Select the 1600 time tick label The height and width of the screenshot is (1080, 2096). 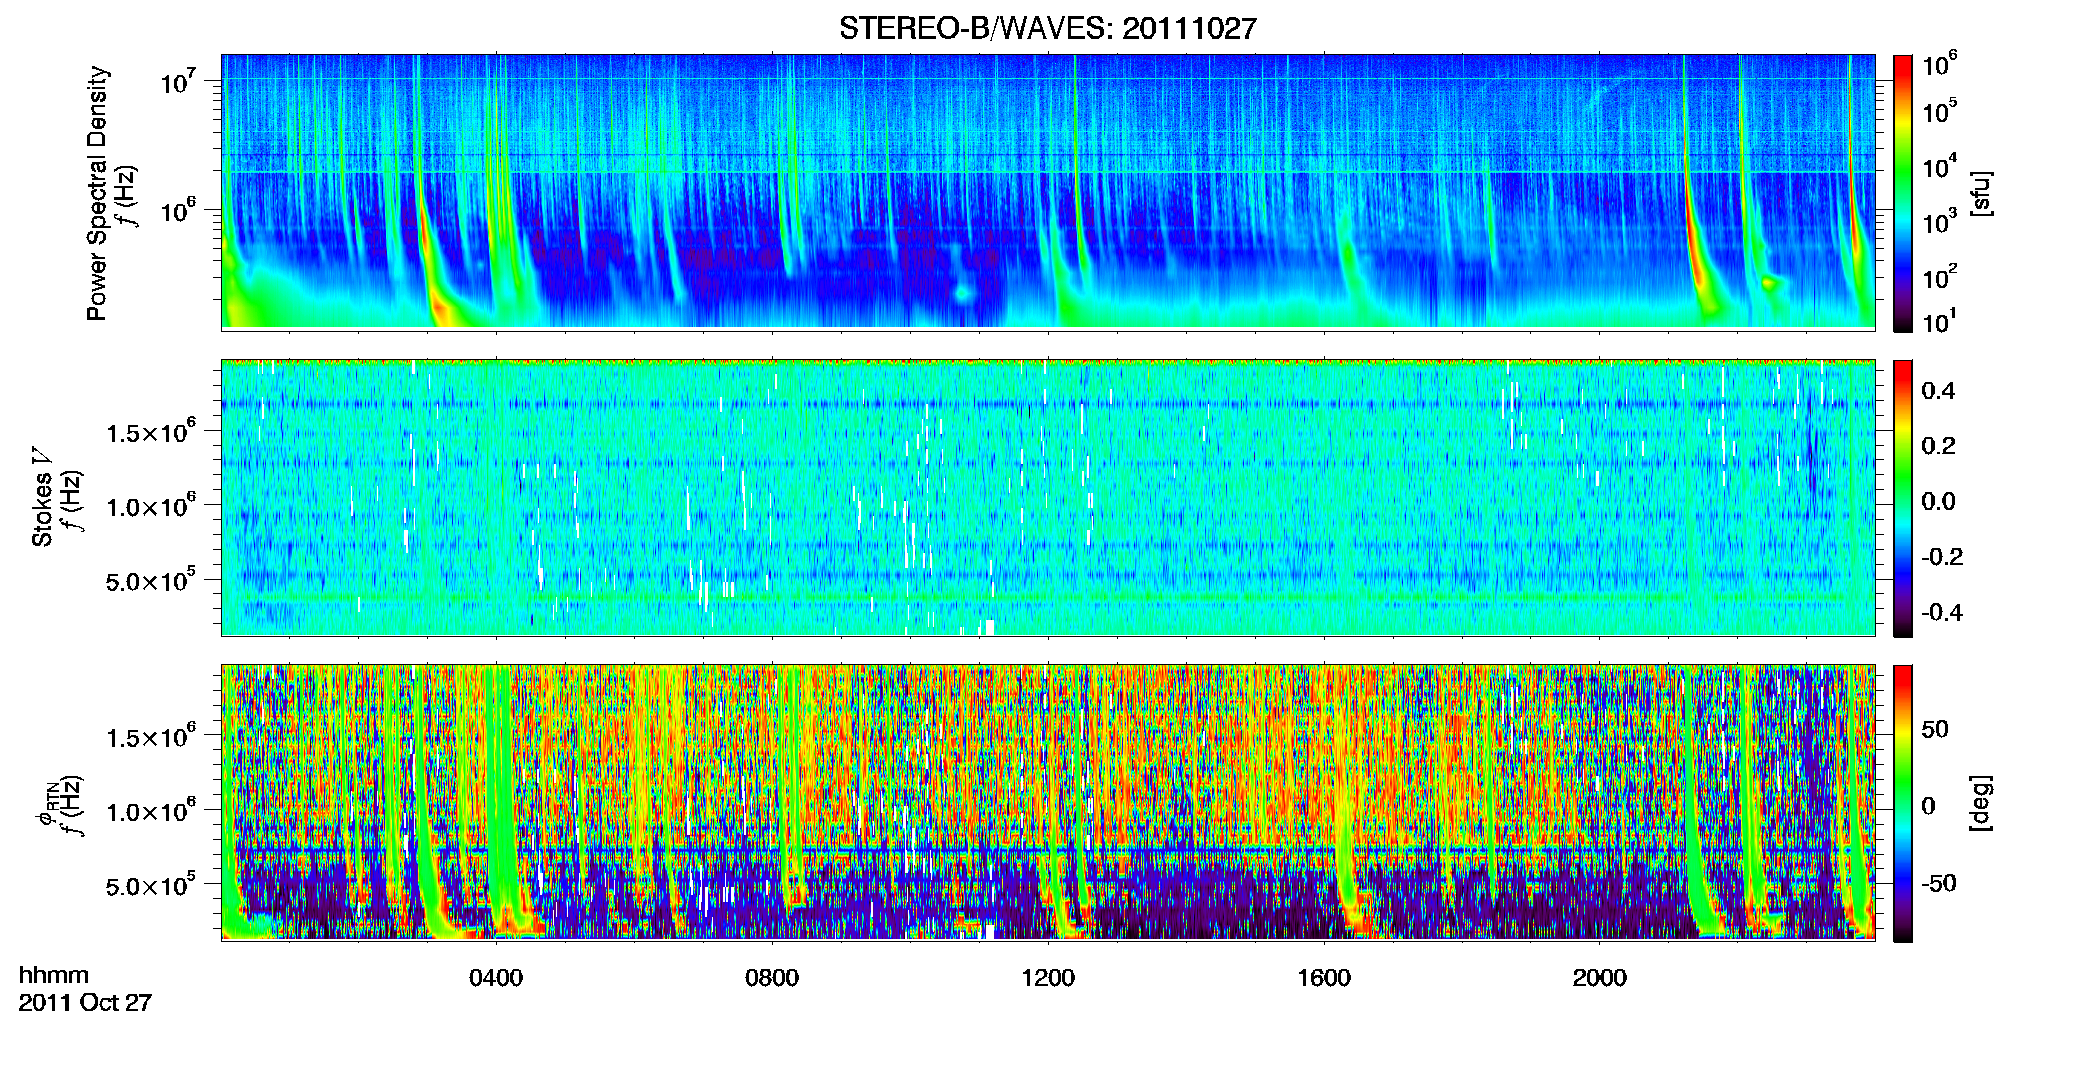point(1324,978)
